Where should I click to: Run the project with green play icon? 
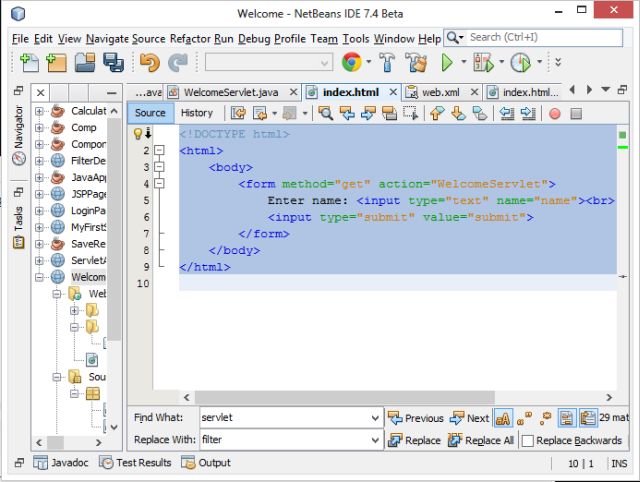(x=447, y=62)
